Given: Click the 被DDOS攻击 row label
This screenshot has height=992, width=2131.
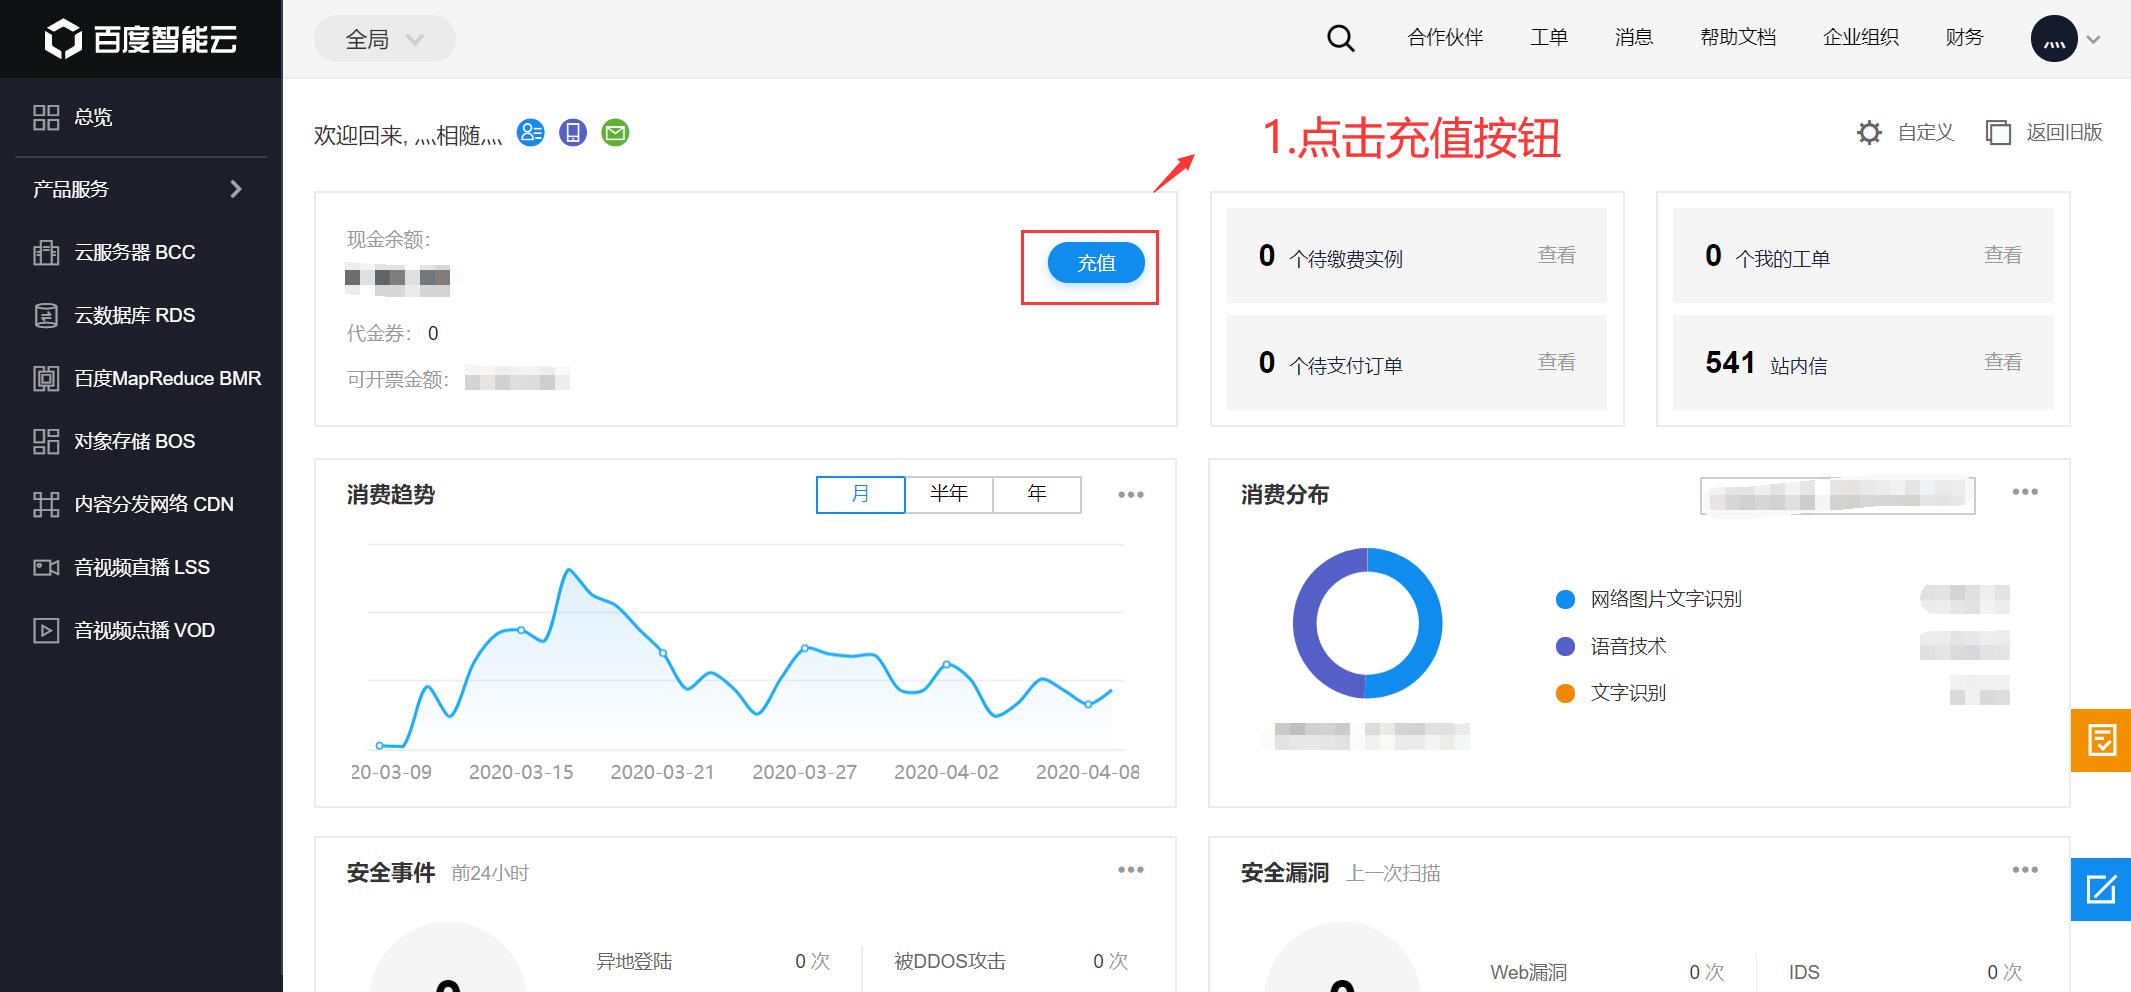Looking at the screenshot, I should click(x=950, y=961).
